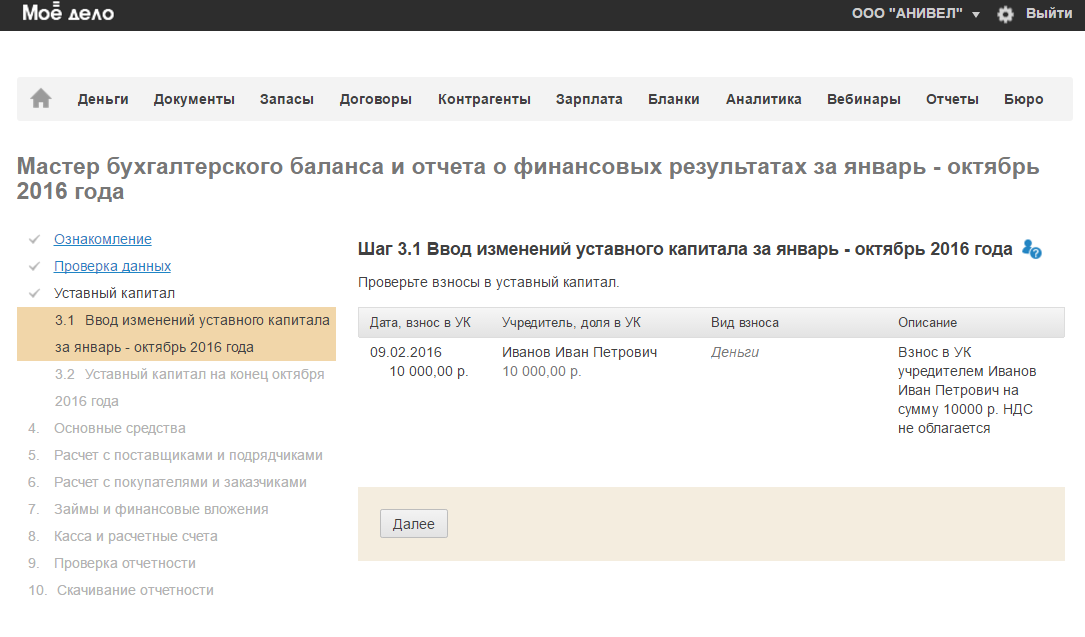Open the Отчеты menu
This screenshot has width=1085, height=637.
point(952,99)
